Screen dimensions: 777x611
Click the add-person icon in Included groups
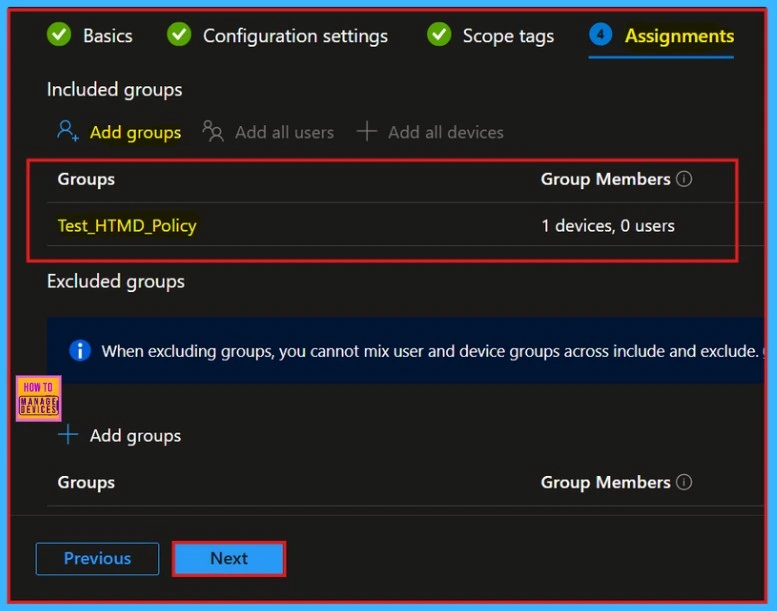point(67,131)
